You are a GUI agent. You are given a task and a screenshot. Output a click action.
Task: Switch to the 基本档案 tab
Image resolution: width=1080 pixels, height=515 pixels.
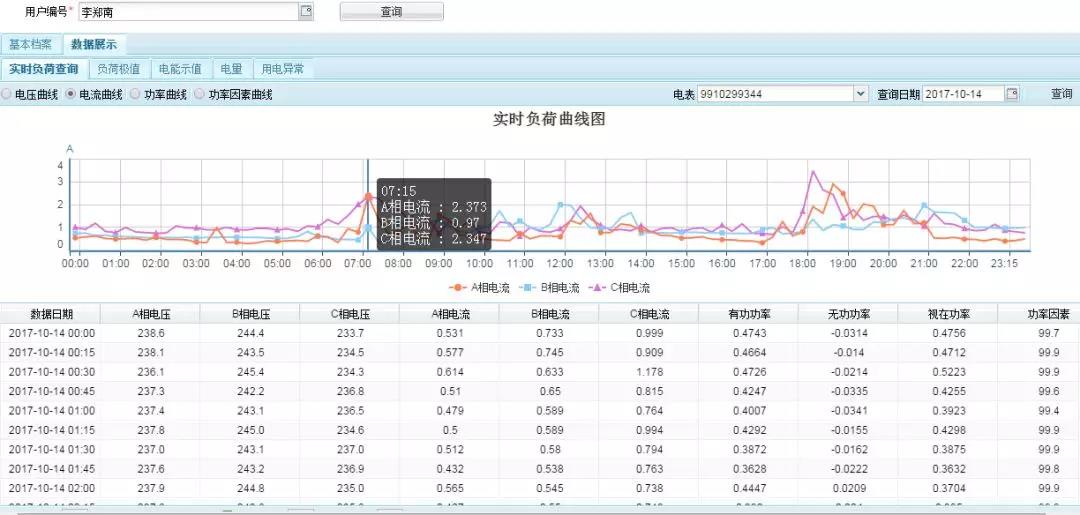30,45
